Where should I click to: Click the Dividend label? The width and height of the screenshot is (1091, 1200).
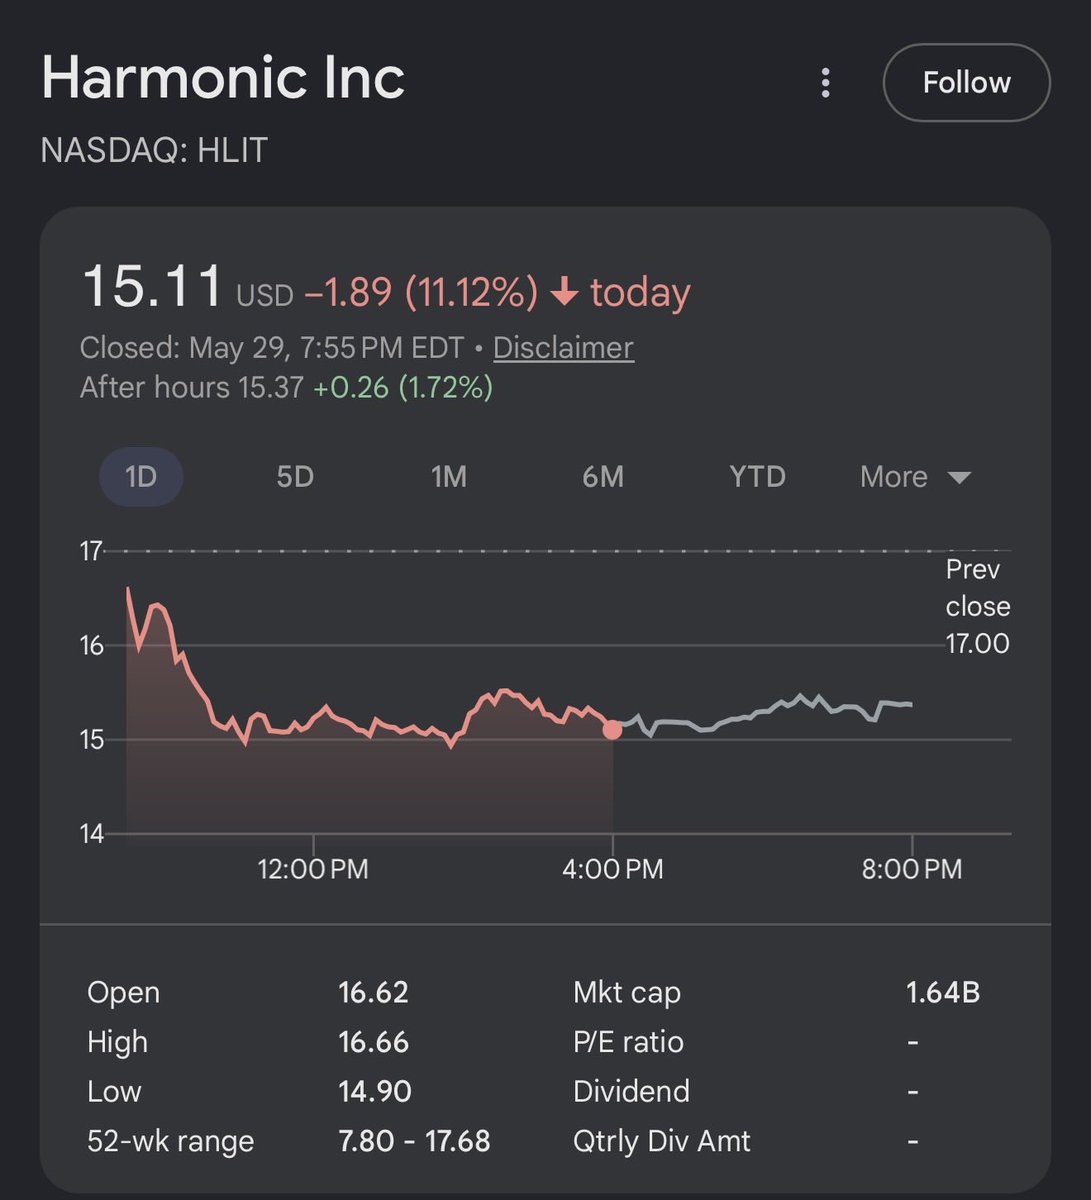tap(631, 1091)
